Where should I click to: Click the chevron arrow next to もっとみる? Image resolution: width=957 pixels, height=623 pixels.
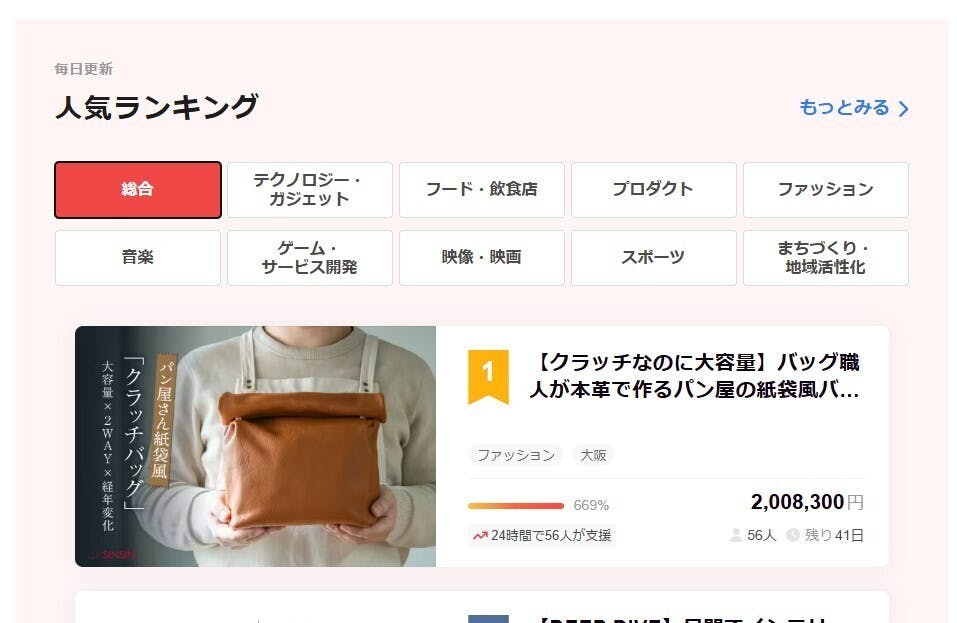click(x=903, y=109)
